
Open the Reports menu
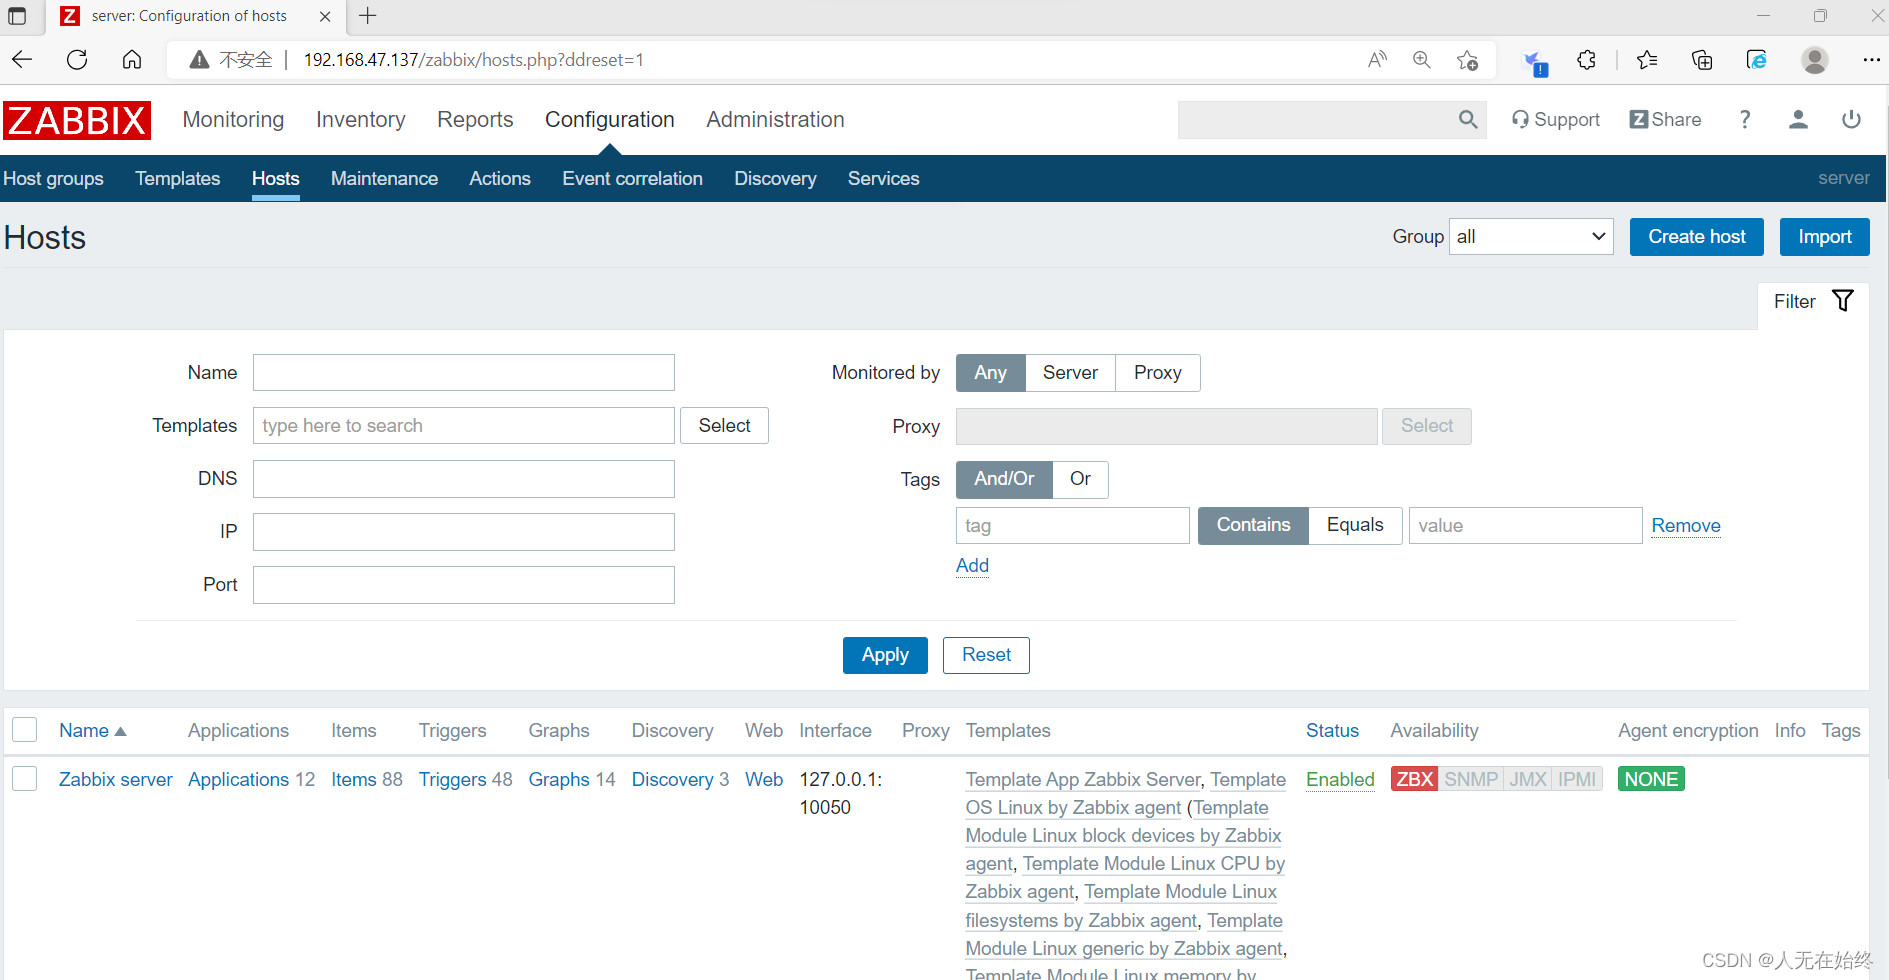pos(475,120)
